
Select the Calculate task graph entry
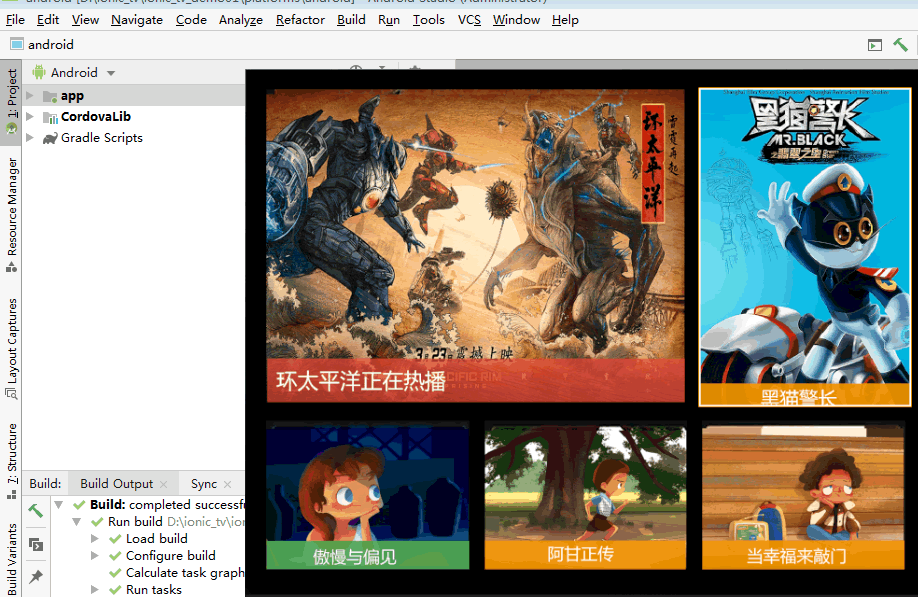[x=185, y=572]
